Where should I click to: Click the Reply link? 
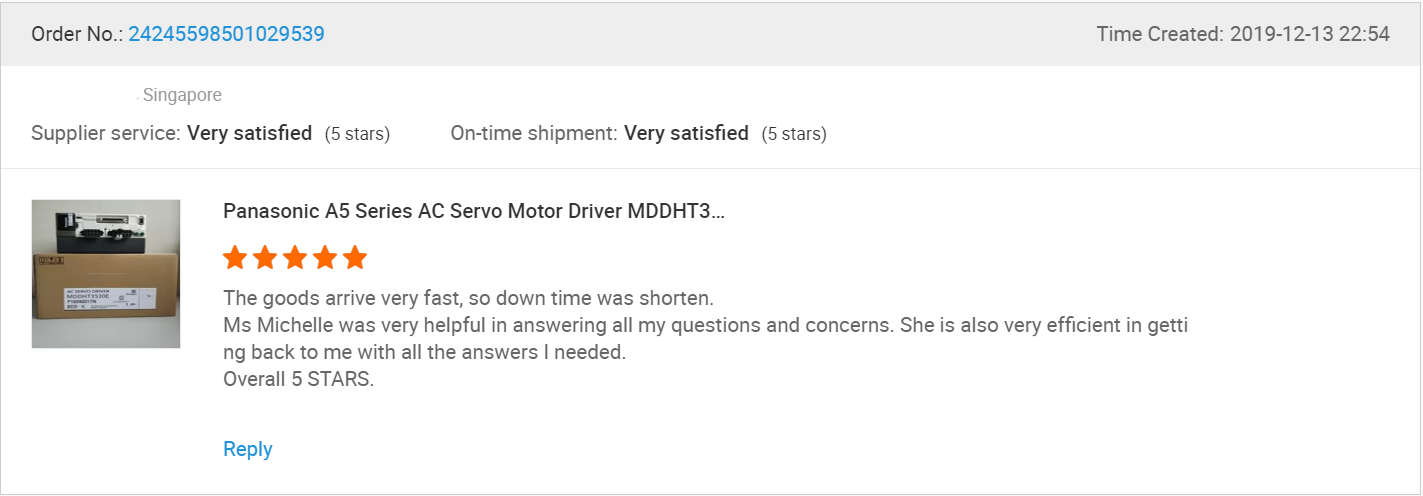(x=248, y=449)
